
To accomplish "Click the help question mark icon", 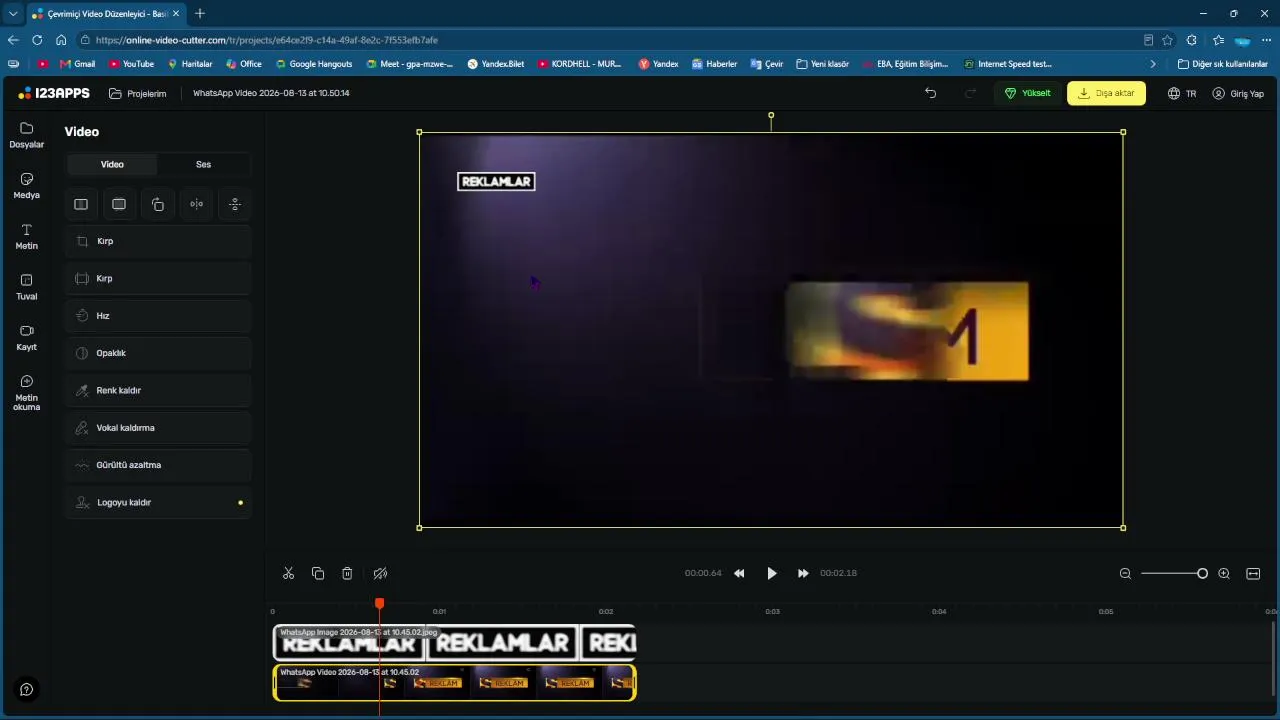I will pos(26,689).
